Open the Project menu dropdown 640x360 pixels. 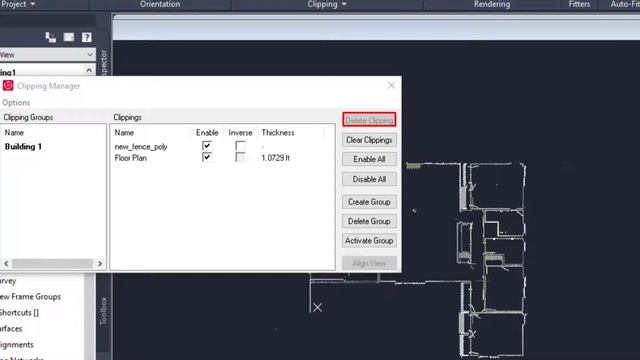tap(18, 4)
